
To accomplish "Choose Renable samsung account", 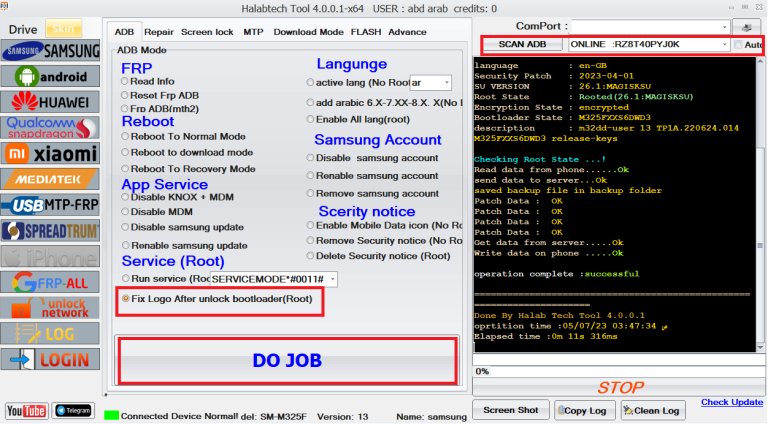I will 372,175.
